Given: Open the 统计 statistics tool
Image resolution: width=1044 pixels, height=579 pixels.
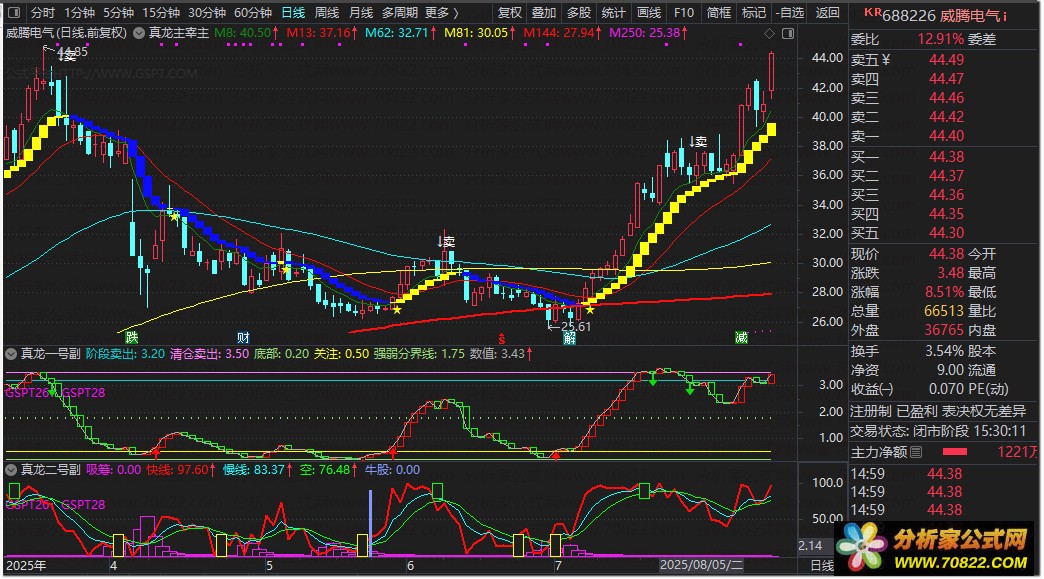Looking at the screenshot, I should pyautogui.click(x=613, y=13).
